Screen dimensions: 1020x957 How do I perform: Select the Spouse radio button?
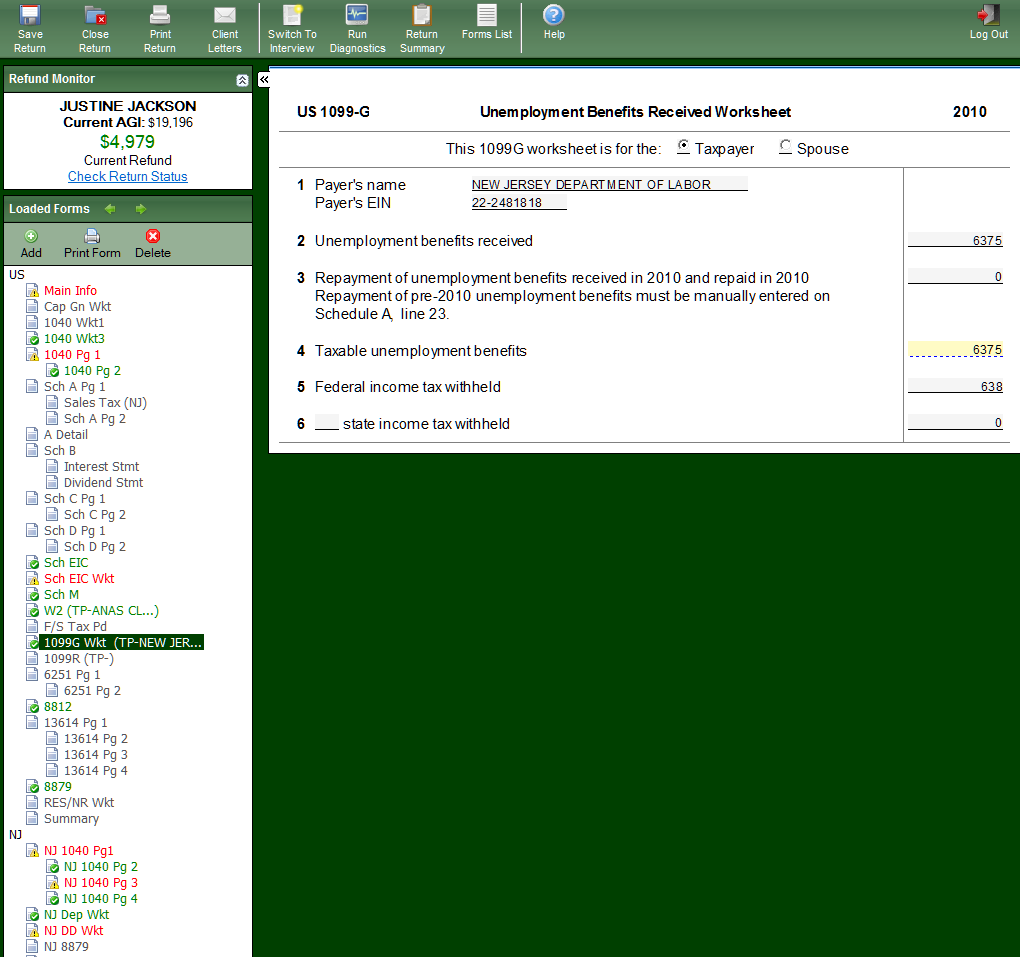(786, 147)
